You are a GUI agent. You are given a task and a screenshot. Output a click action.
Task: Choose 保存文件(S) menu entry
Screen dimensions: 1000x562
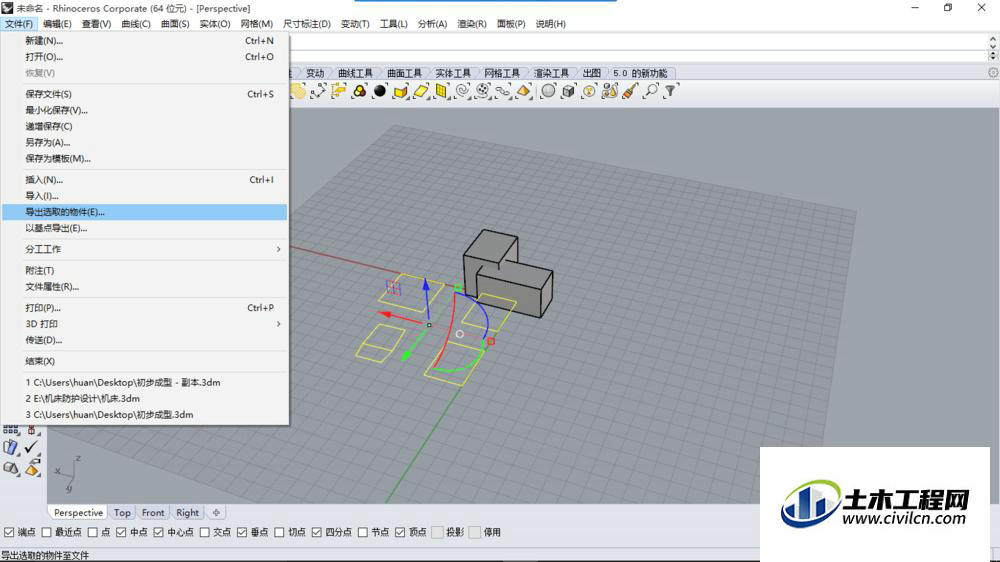coord(145,94)
